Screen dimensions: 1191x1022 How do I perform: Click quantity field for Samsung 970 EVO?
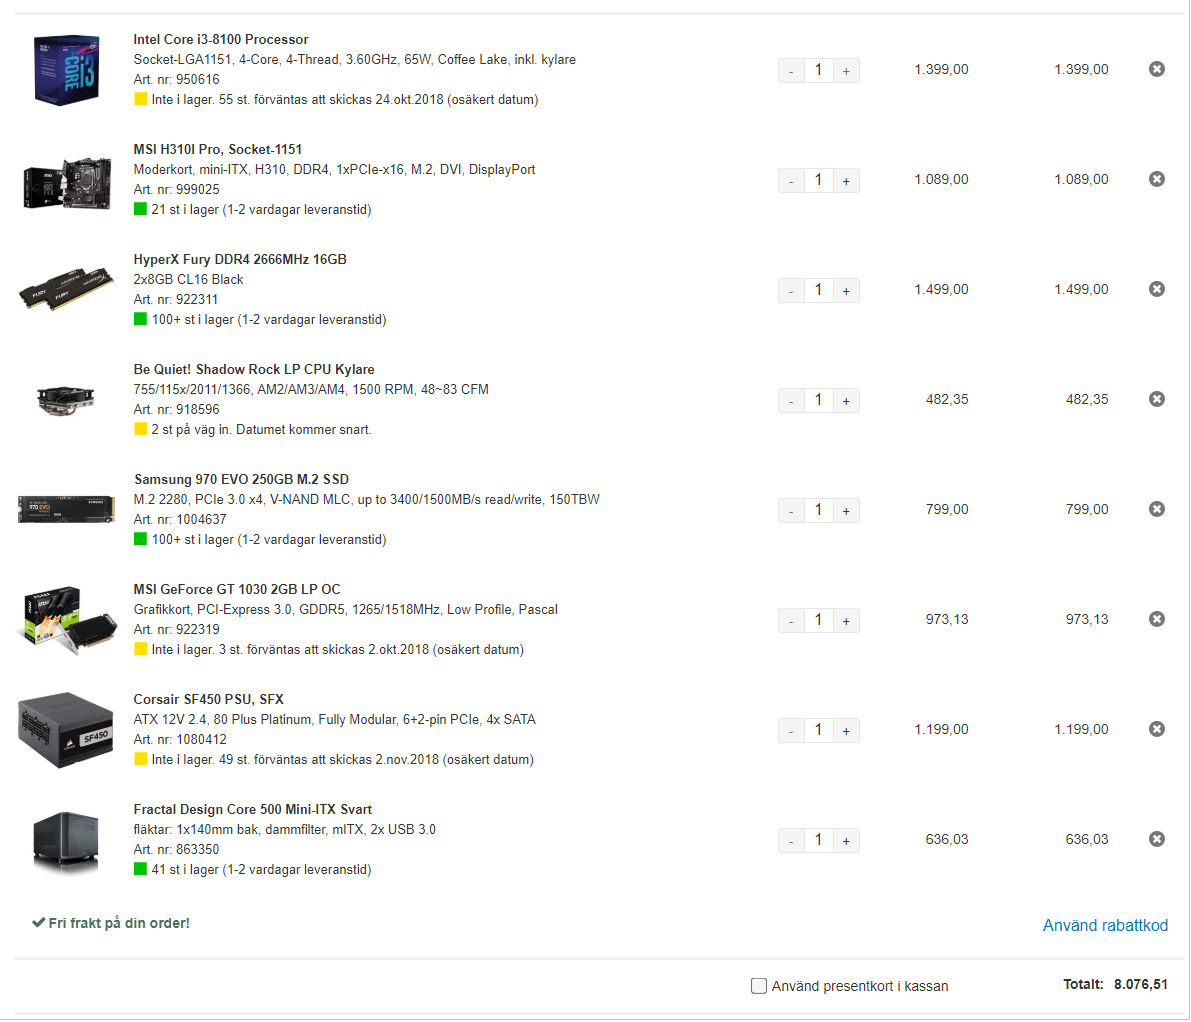click(x=818, y=511)
